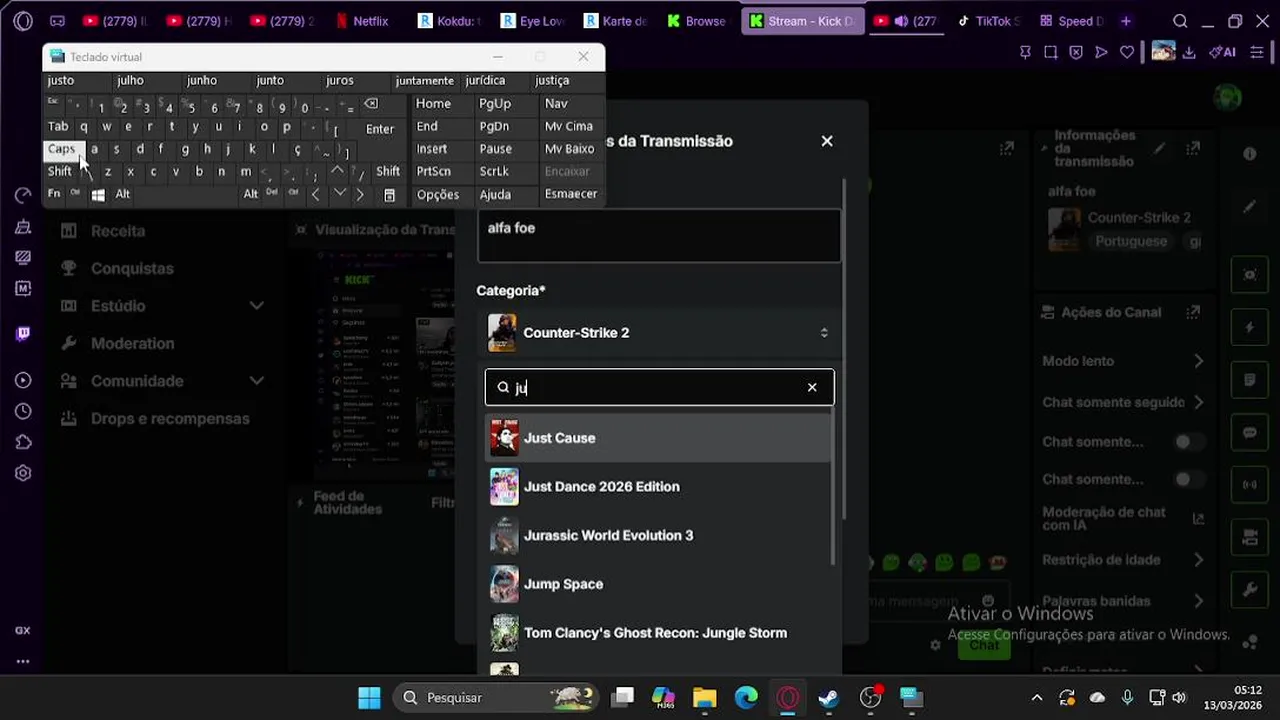This screenshot has height=720, width=1280.
Task: Open Opera AI button in address bar
Action: tap(1222, 52)
